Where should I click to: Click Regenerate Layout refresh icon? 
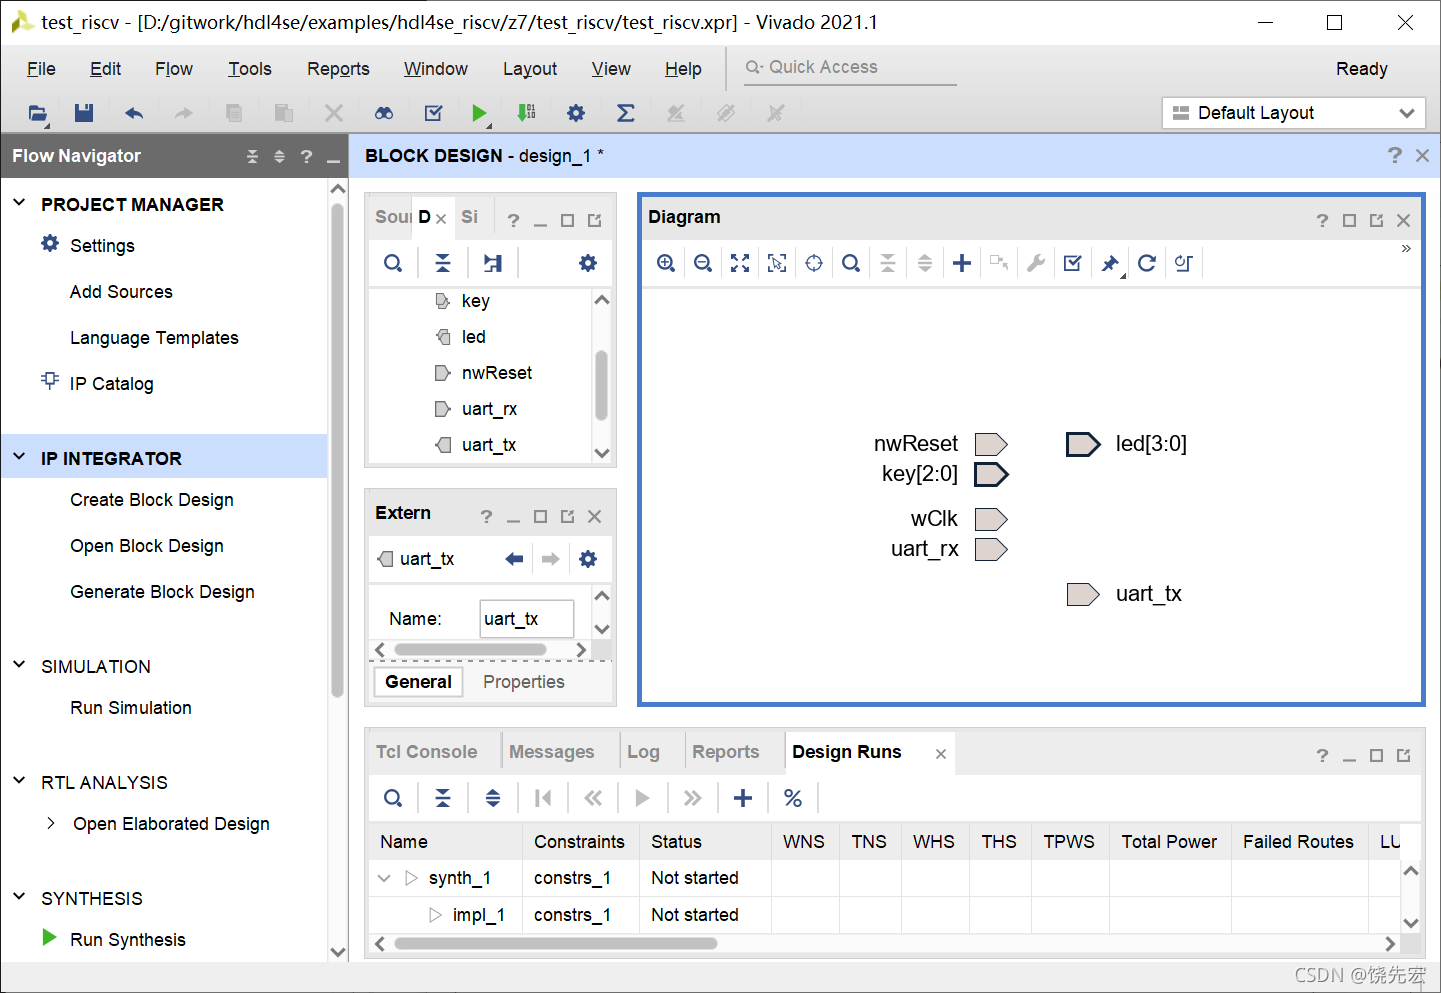coord(1147,263)
